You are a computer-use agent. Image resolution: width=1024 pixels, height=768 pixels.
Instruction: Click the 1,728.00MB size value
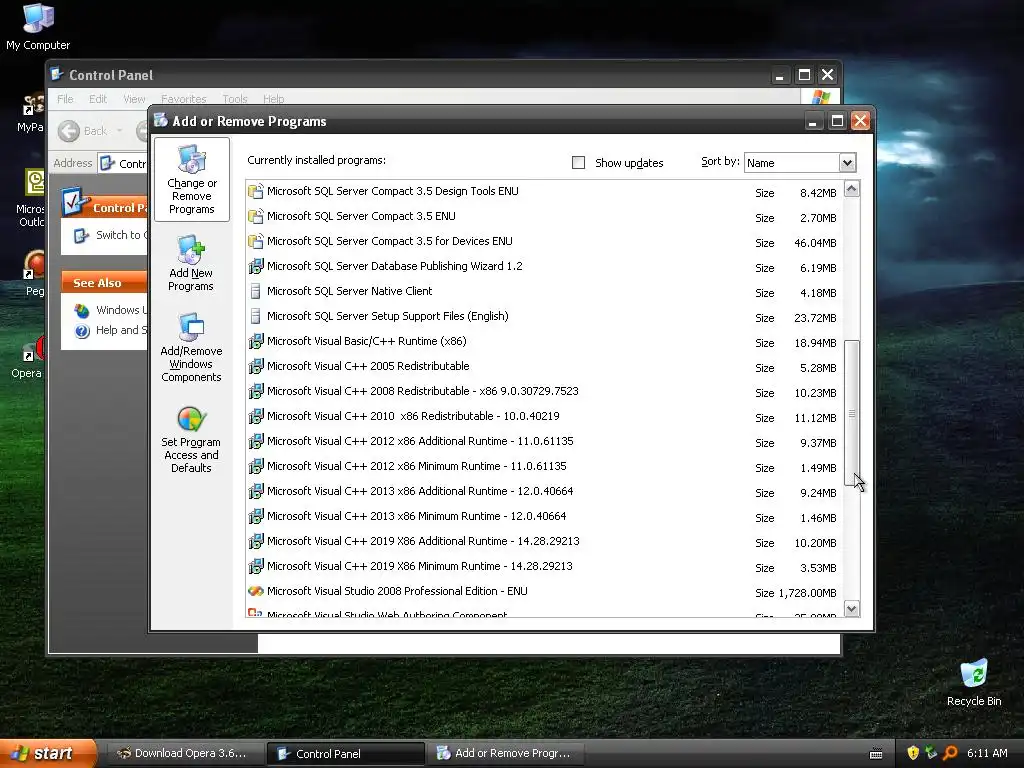click(x=807, y=593)
